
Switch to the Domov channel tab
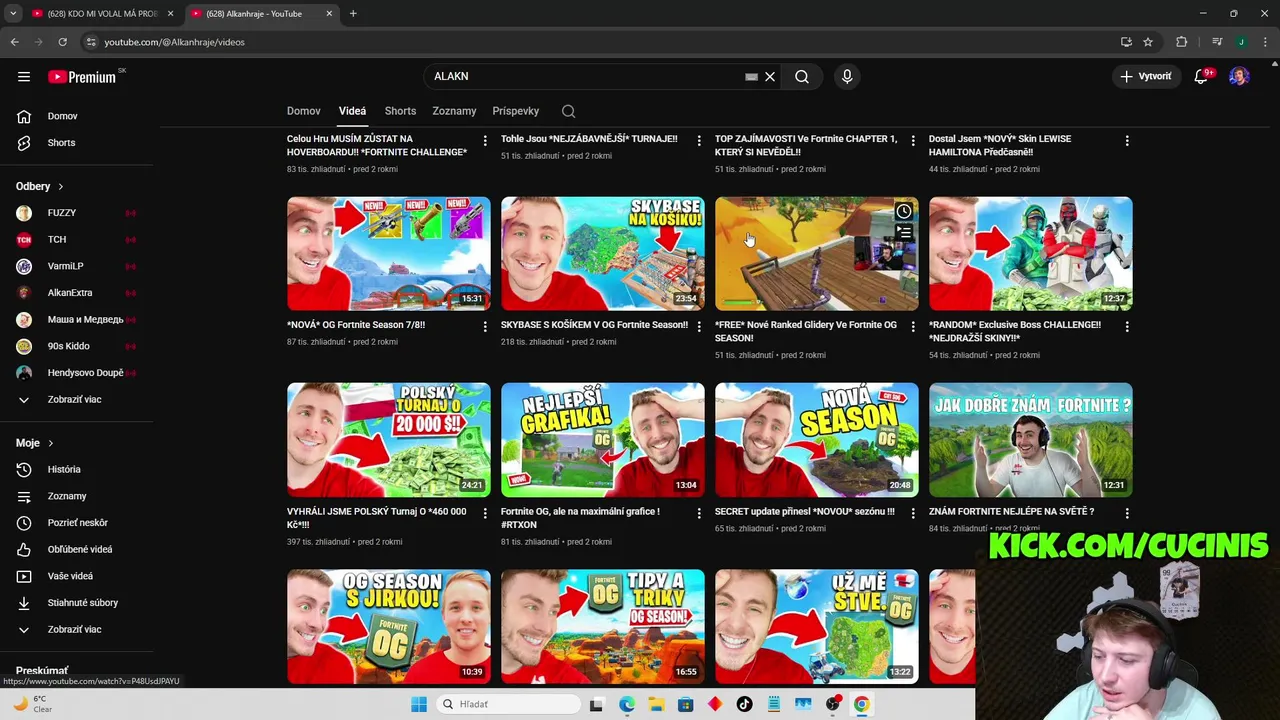point(303,111)
